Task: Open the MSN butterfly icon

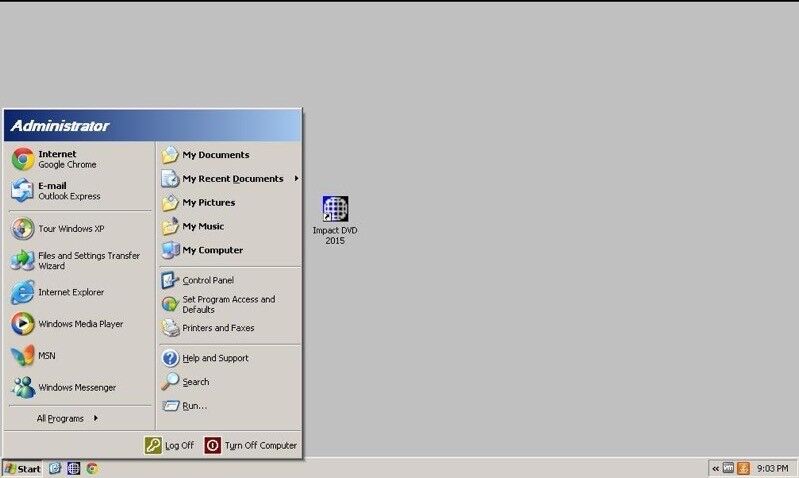Action: point(23,356)
